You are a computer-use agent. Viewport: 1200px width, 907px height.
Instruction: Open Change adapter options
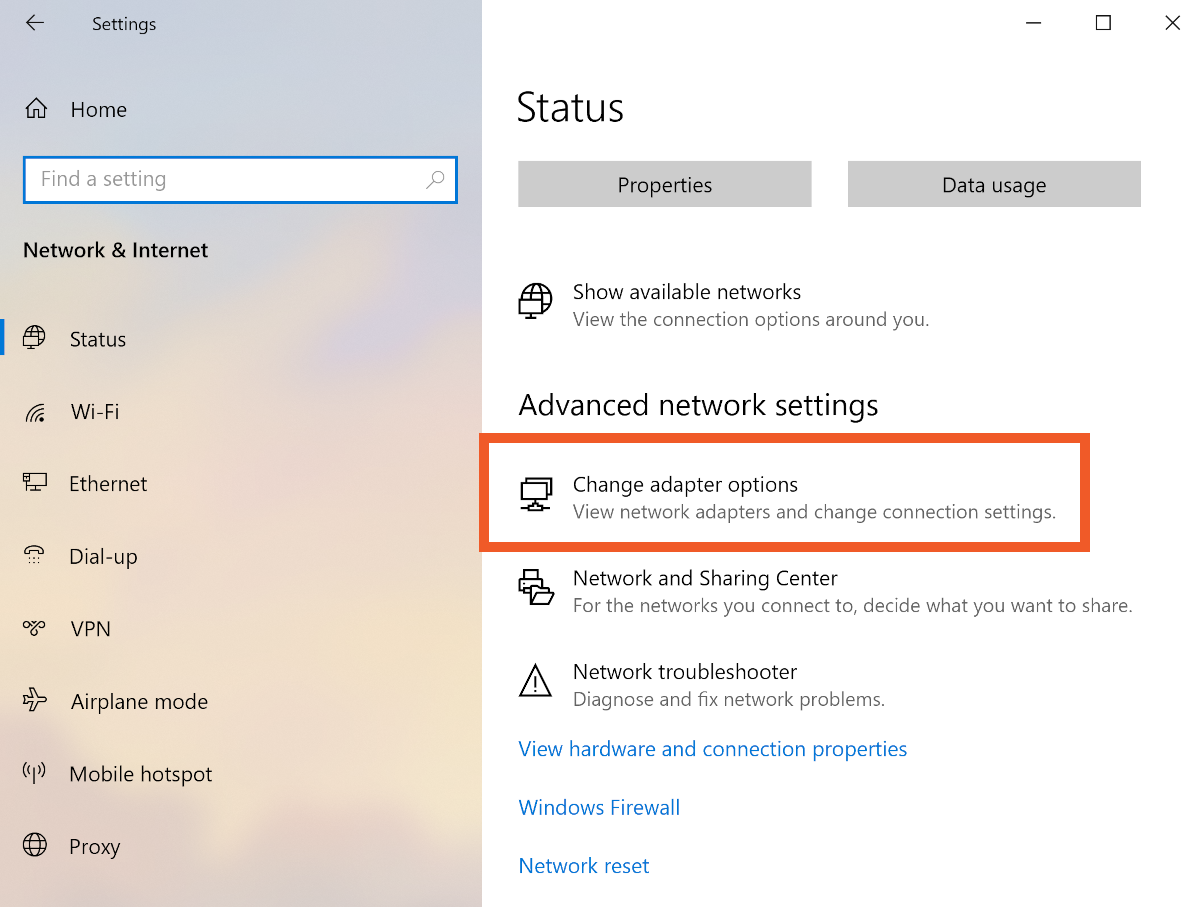(x=685, y=485)
